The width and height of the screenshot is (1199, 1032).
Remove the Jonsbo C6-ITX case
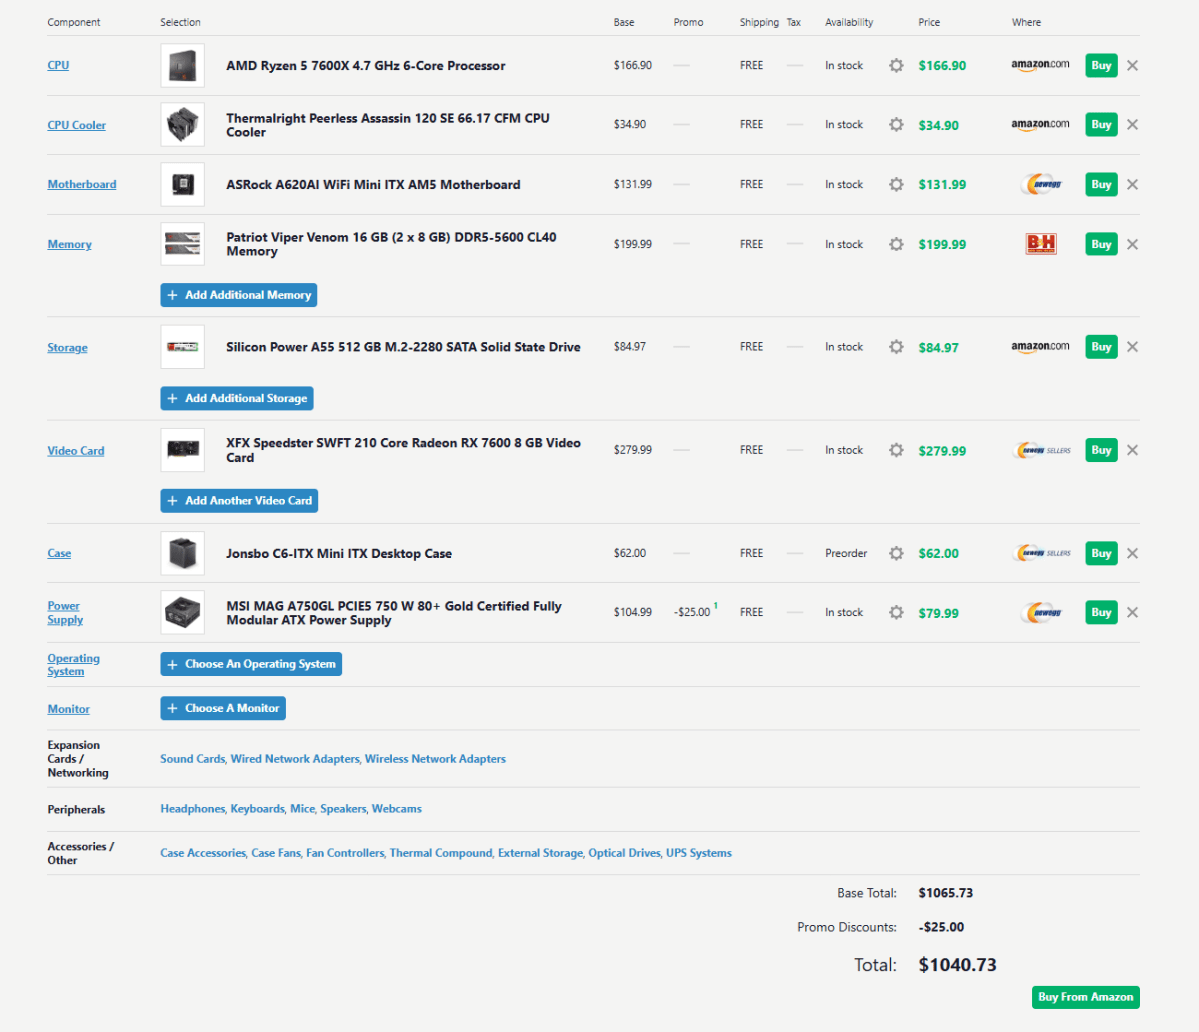pyautogui.click(x=1132, y=553)
